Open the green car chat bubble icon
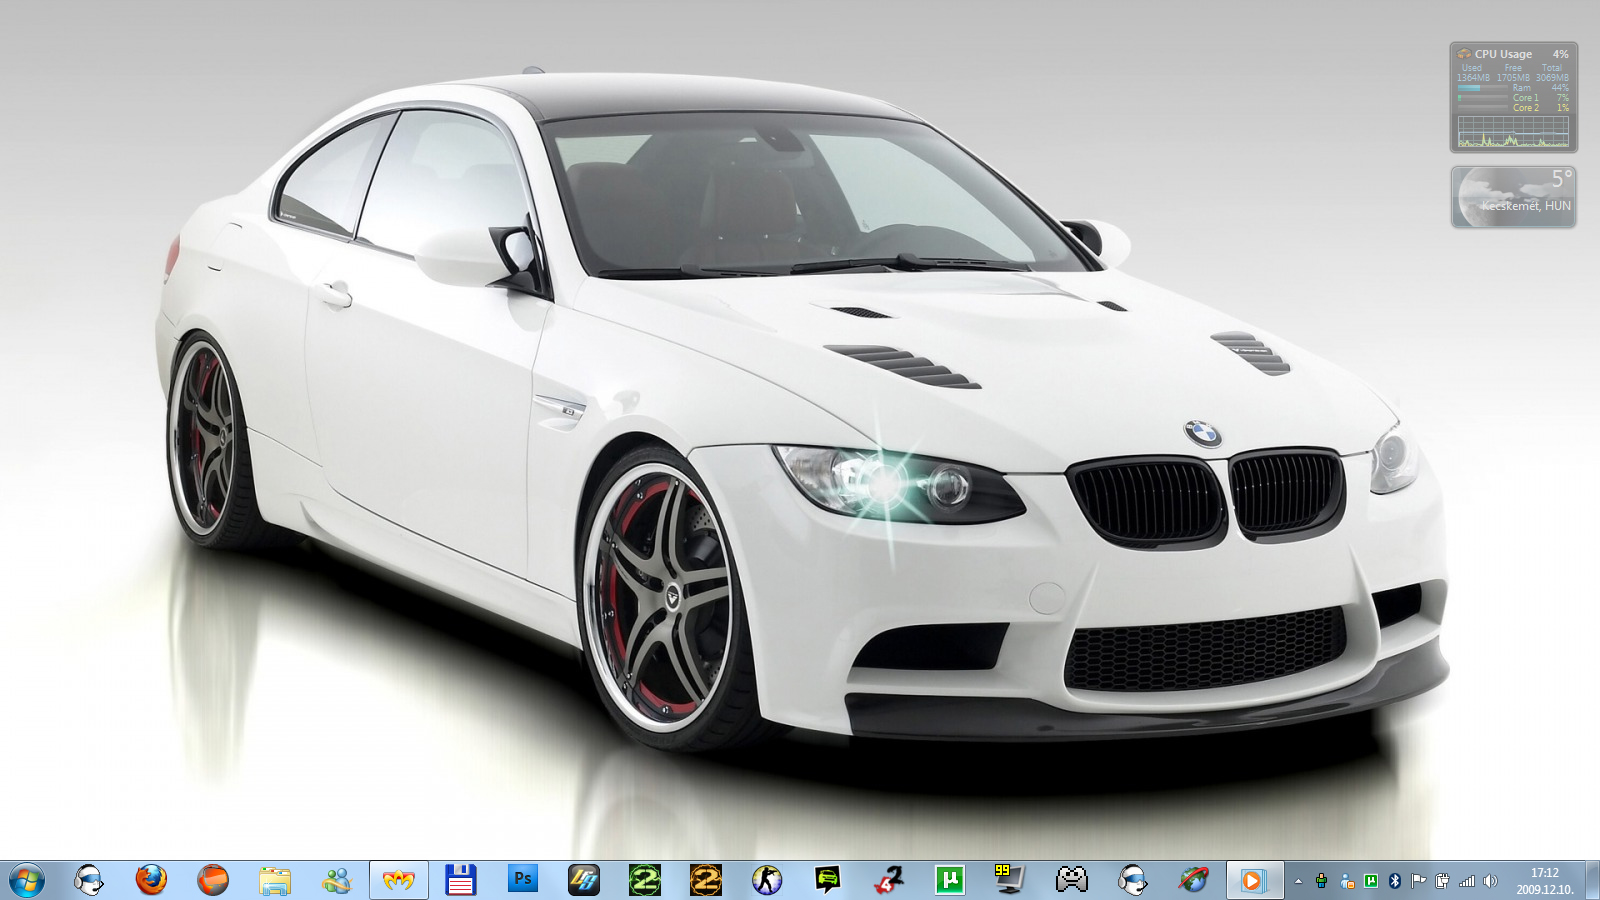 (828, 880)
